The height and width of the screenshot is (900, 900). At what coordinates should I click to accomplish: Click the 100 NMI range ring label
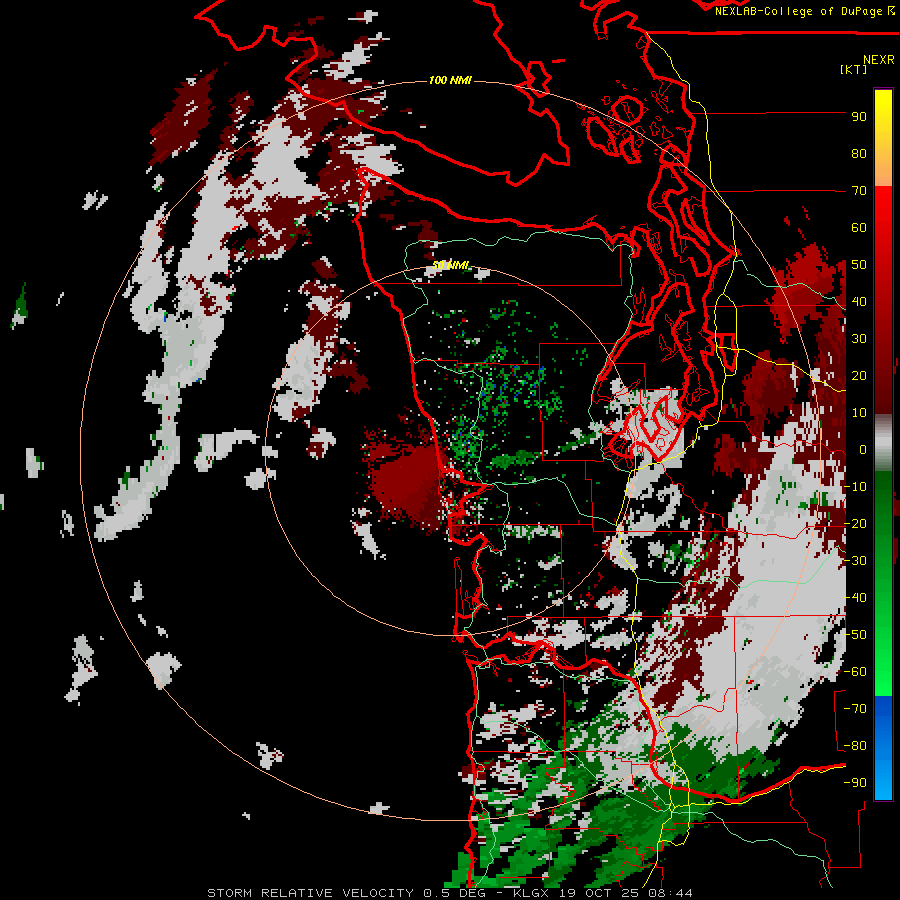[x=450, y=80]
